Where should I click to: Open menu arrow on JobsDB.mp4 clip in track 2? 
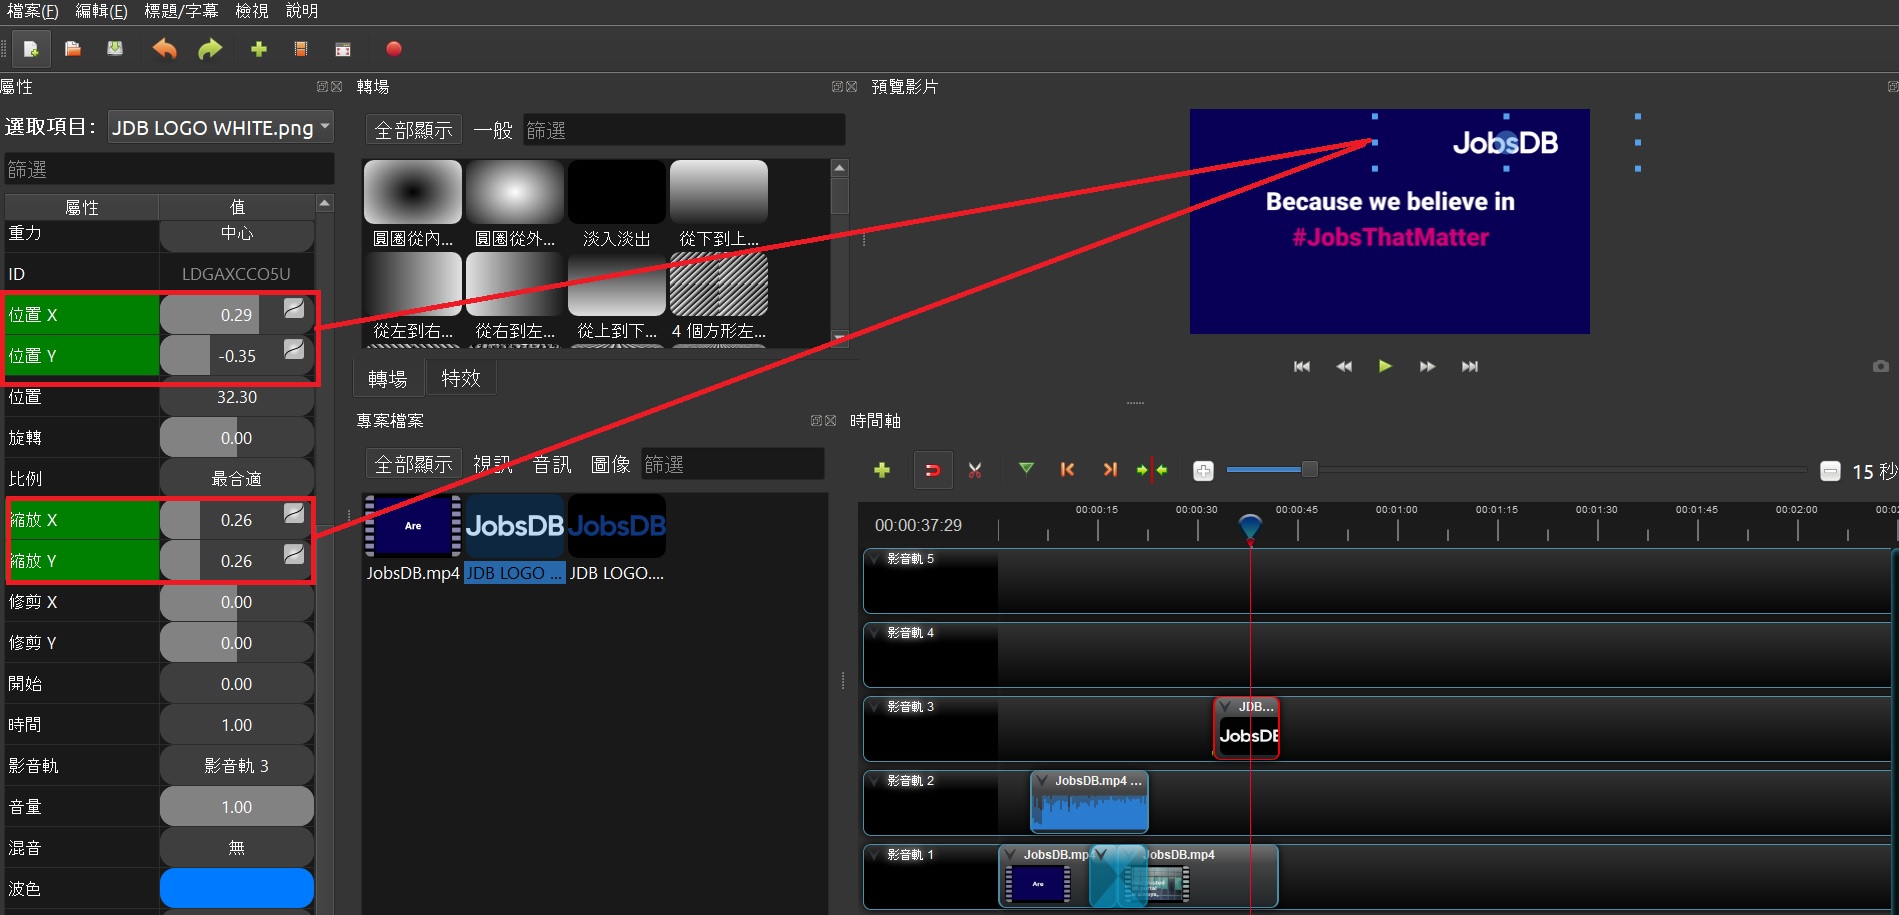(1042, 781)
